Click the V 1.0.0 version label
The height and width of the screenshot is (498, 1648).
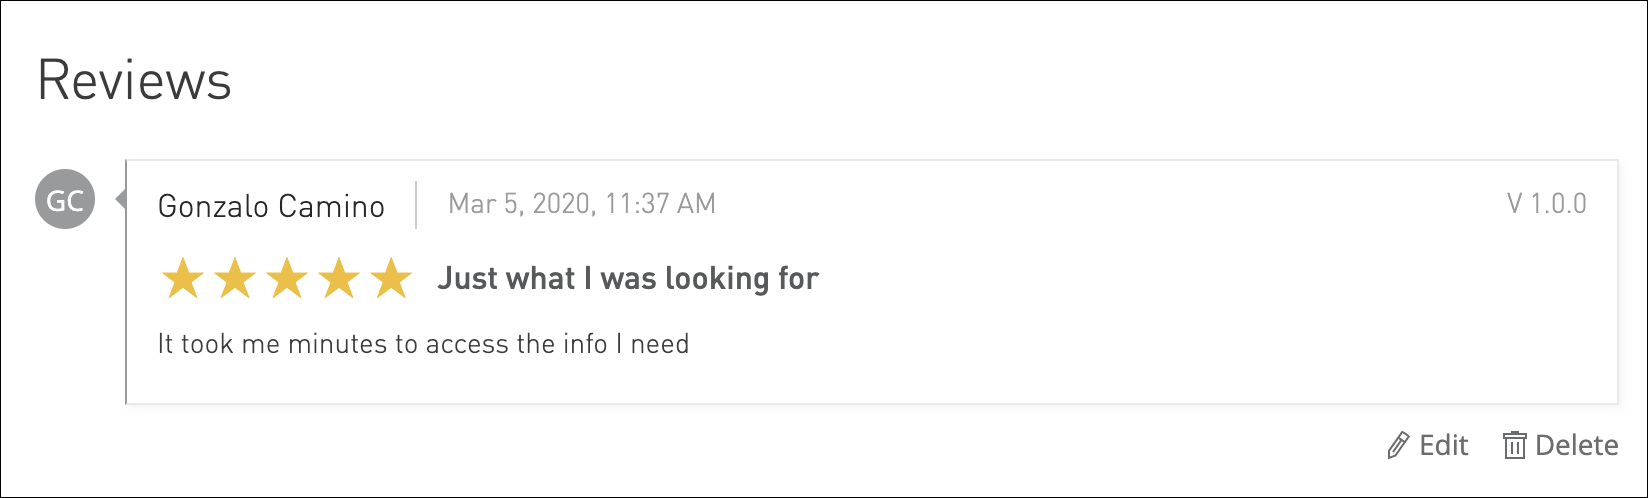pyautogui.click(x=1546, y=204)
